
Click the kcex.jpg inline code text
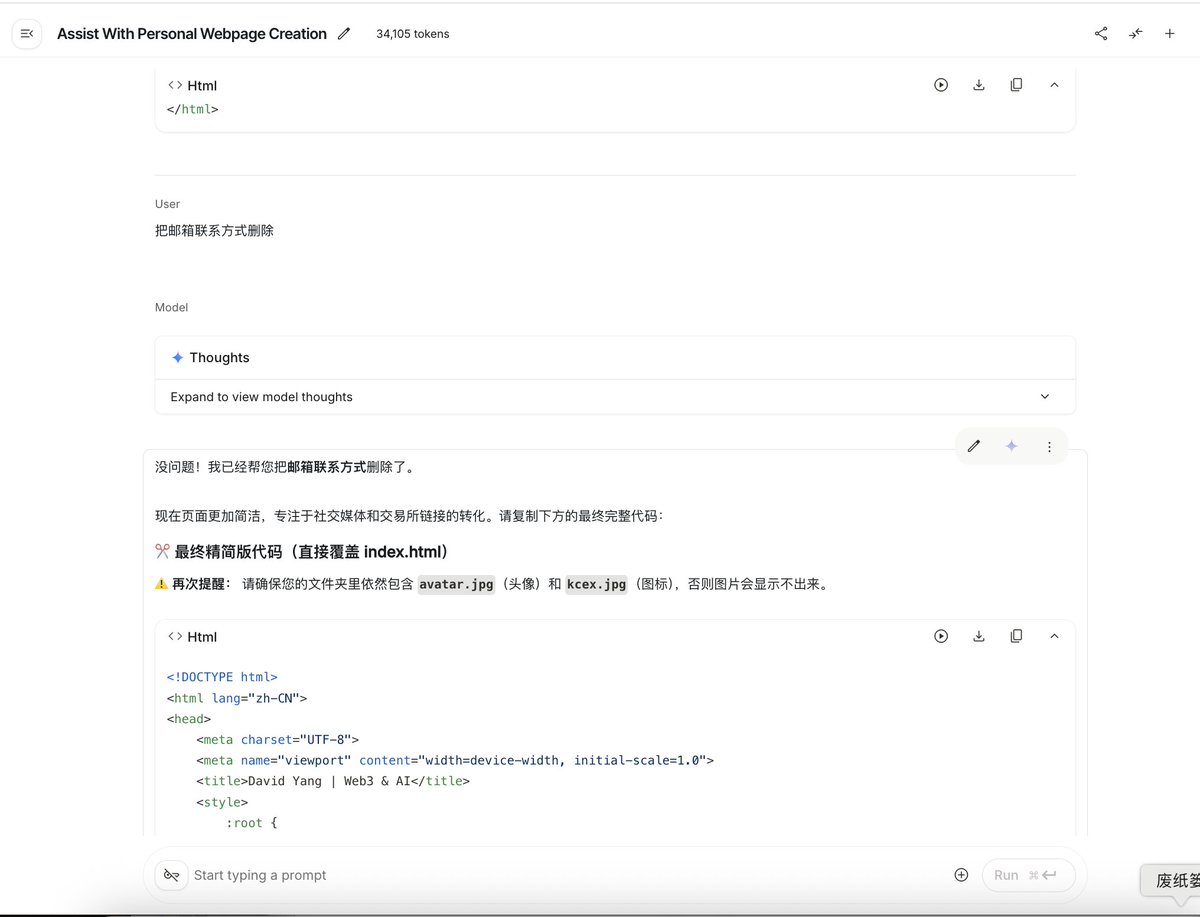pos(596,585)
